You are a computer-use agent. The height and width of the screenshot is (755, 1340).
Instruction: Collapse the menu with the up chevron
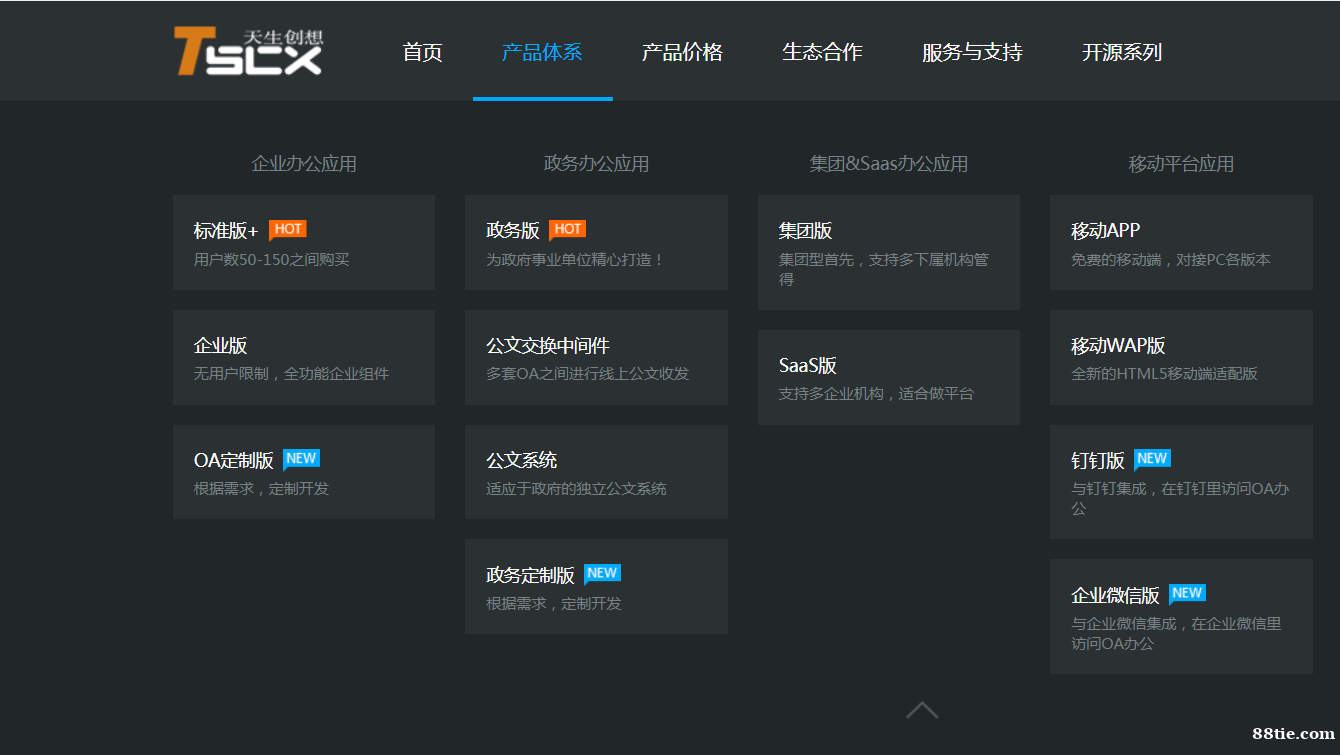[x=922, y=709]
